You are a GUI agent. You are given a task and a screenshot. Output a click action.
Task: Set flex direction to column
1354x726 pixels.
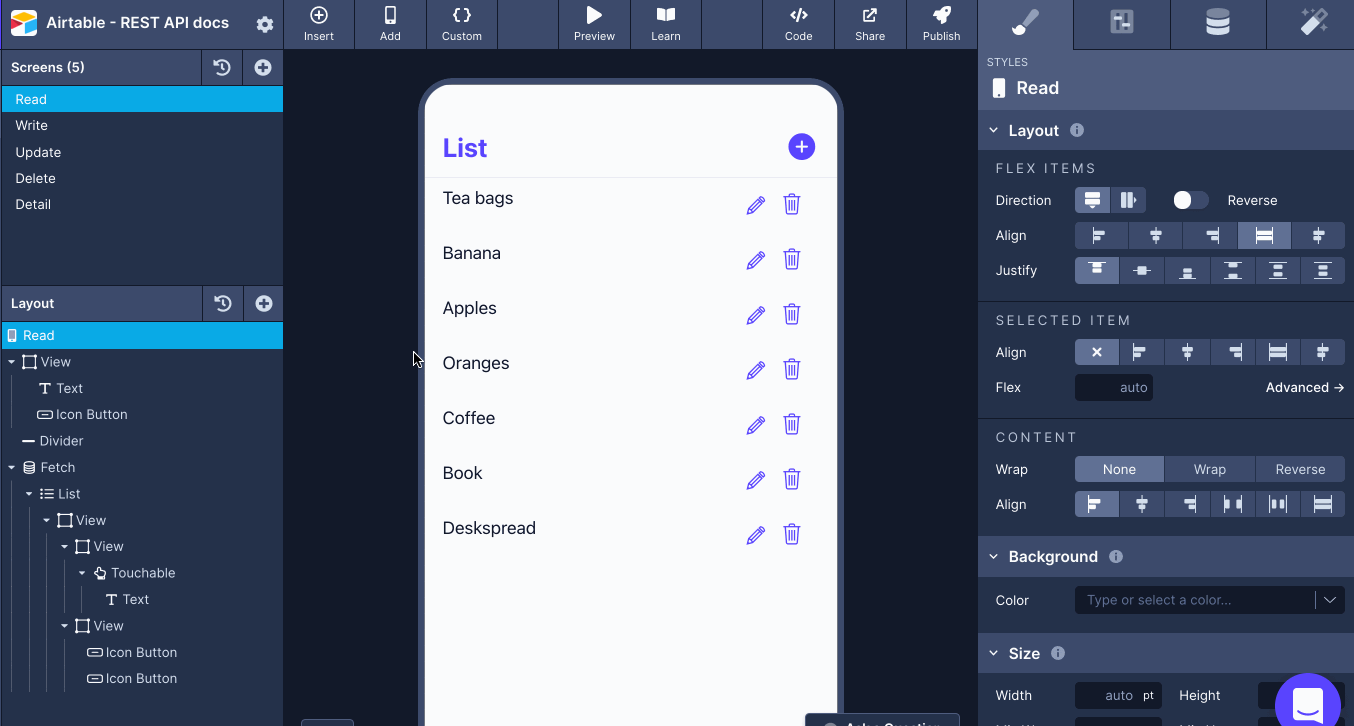pyautogui.click(x=1092, y=200)
